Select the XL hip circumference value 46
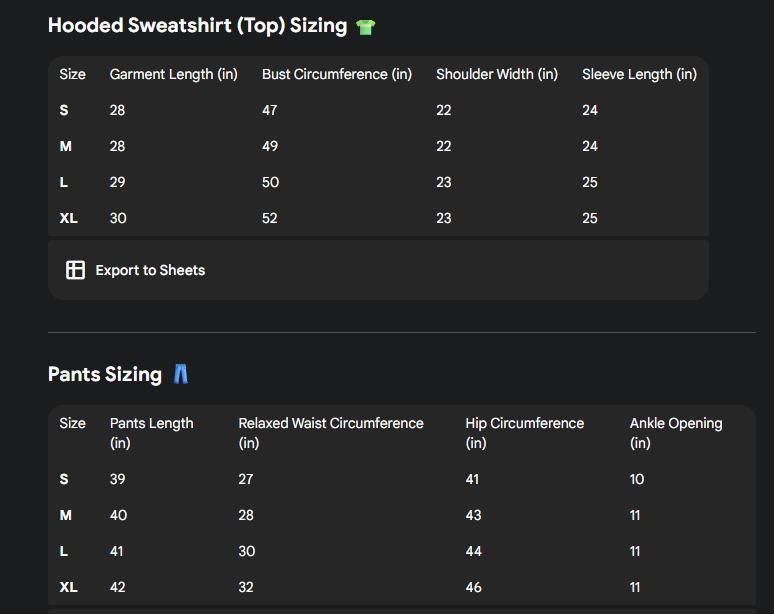 pos(473,587)
